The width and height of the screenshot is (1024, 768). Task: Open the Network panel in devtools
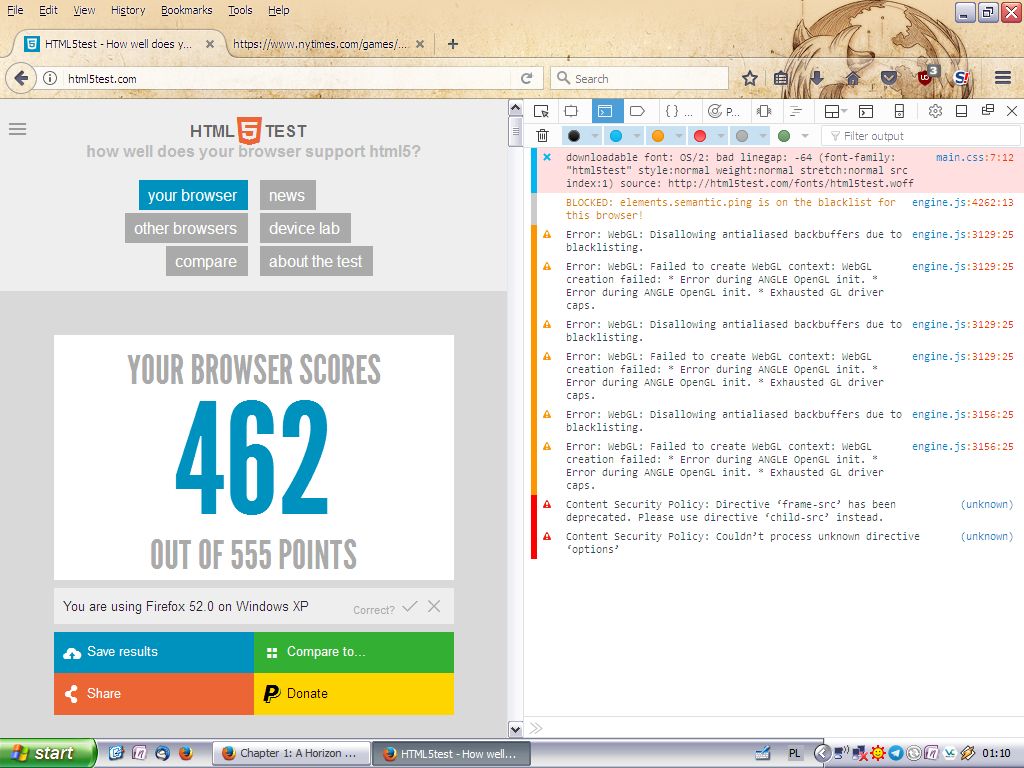click(x=796, y=112)
